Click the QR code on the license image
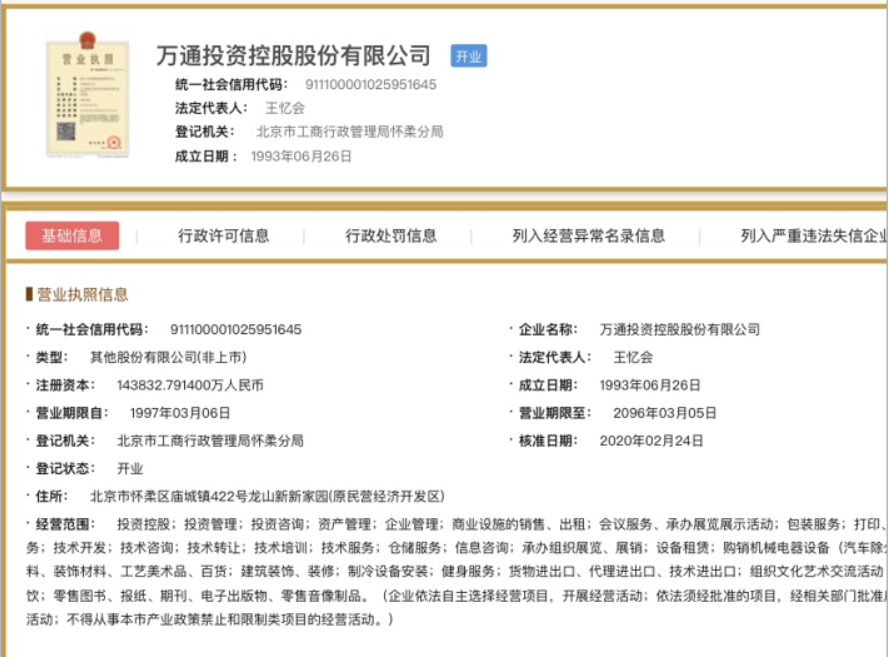Screen dimensions: 888x657 click(x=67, y=131)
